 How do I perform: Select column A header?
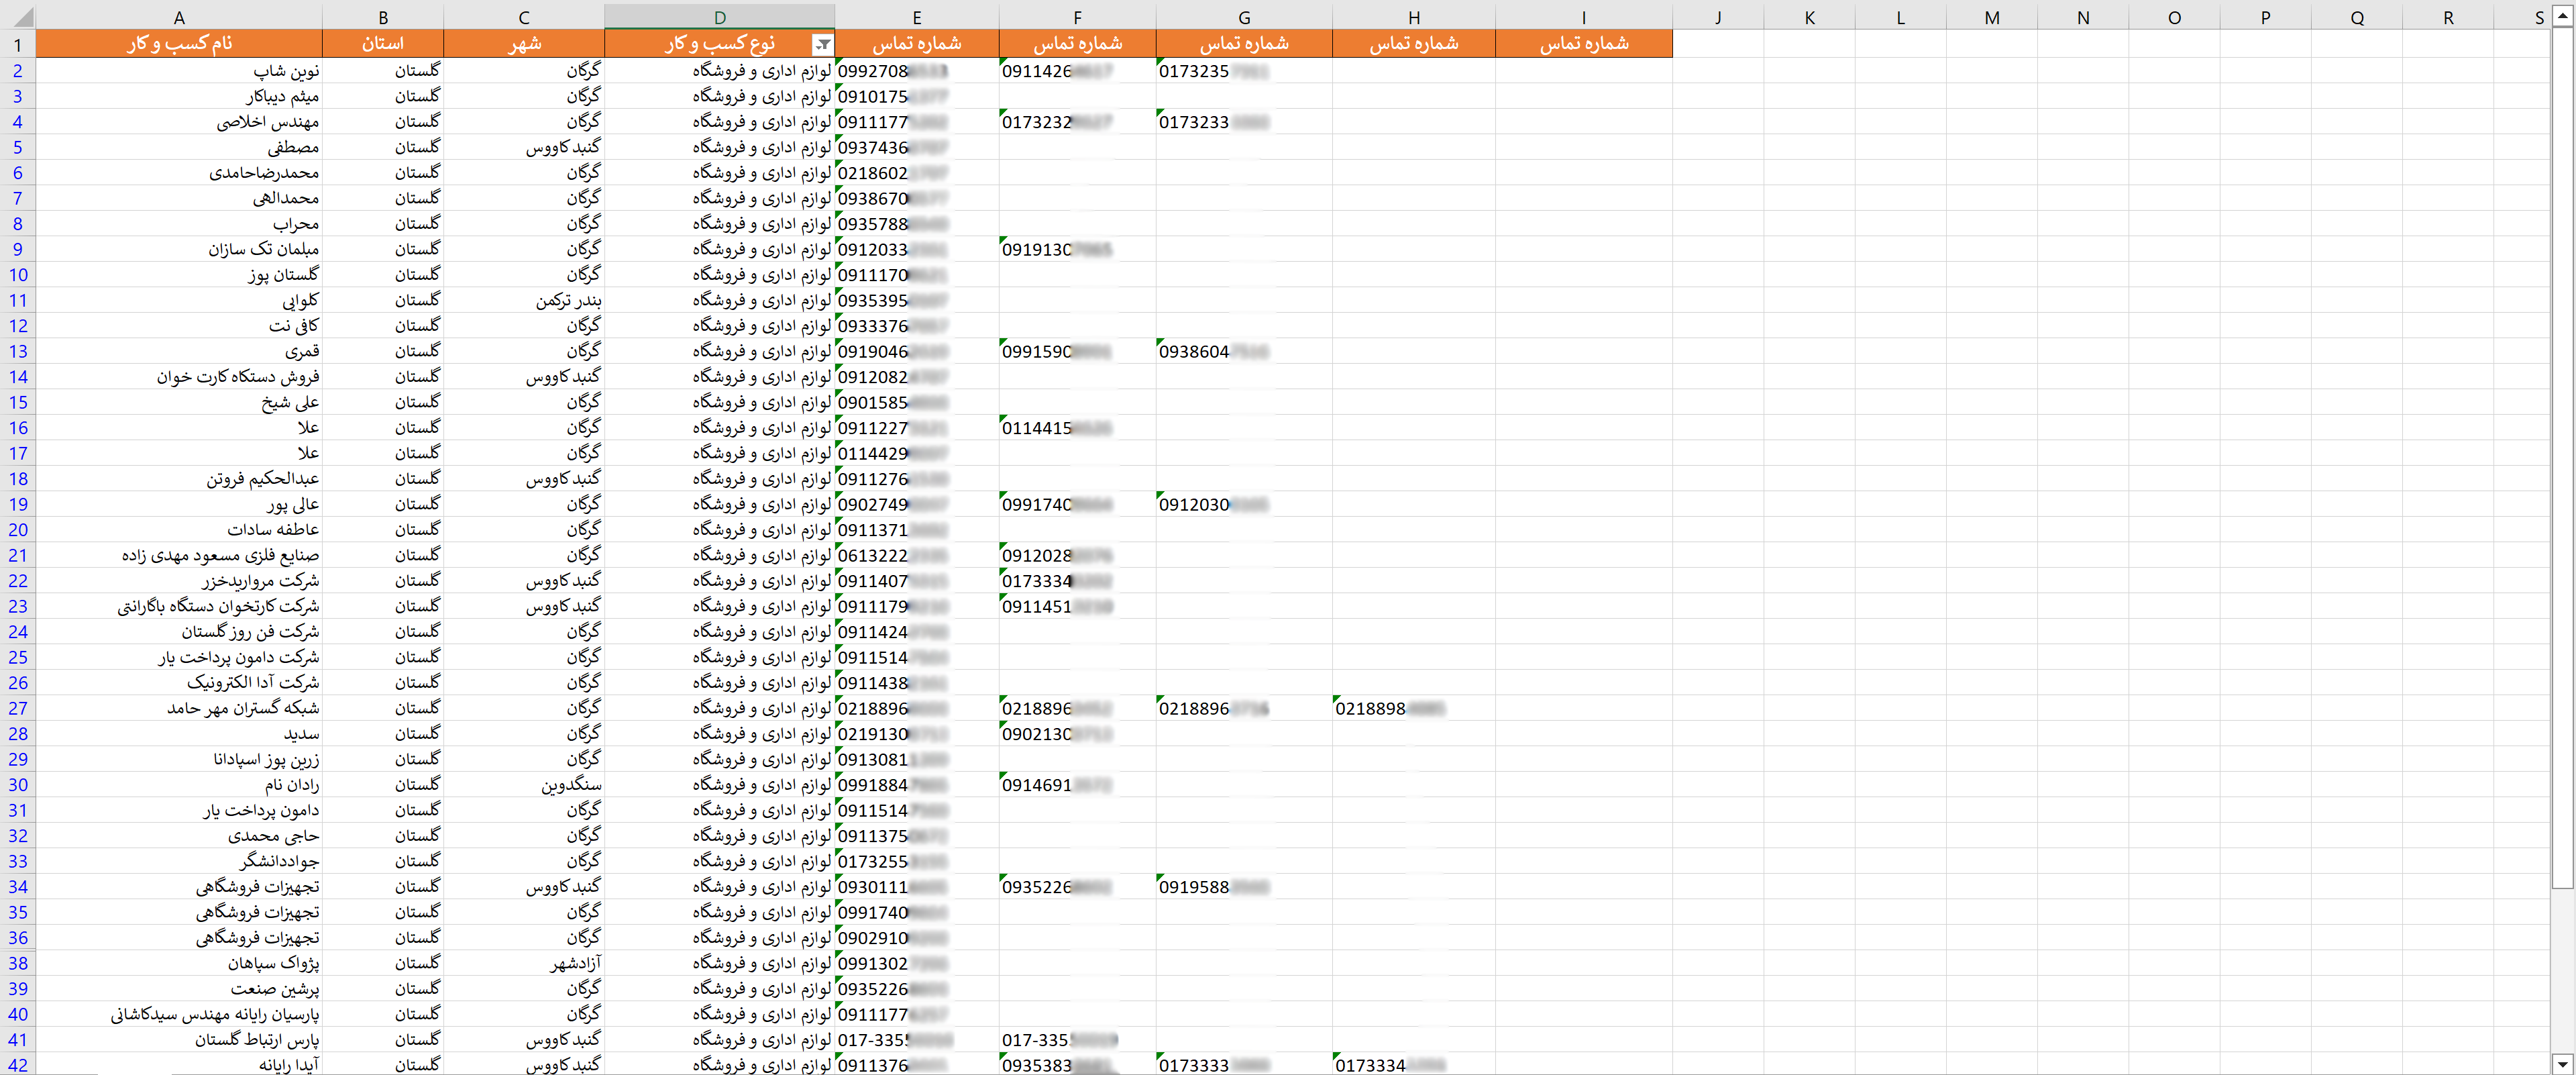click(179, 17)
